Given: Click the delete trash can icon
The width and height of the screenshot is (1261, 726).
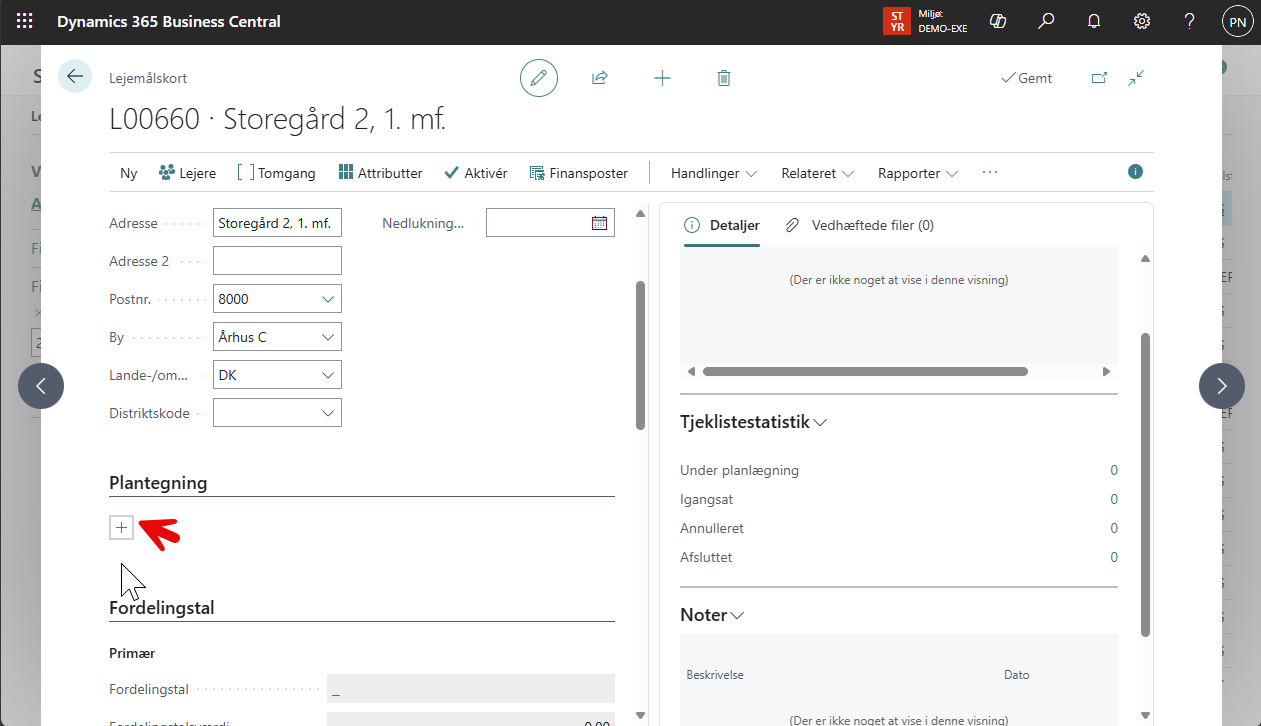Looking at the screenshot, I should point(724,78).
